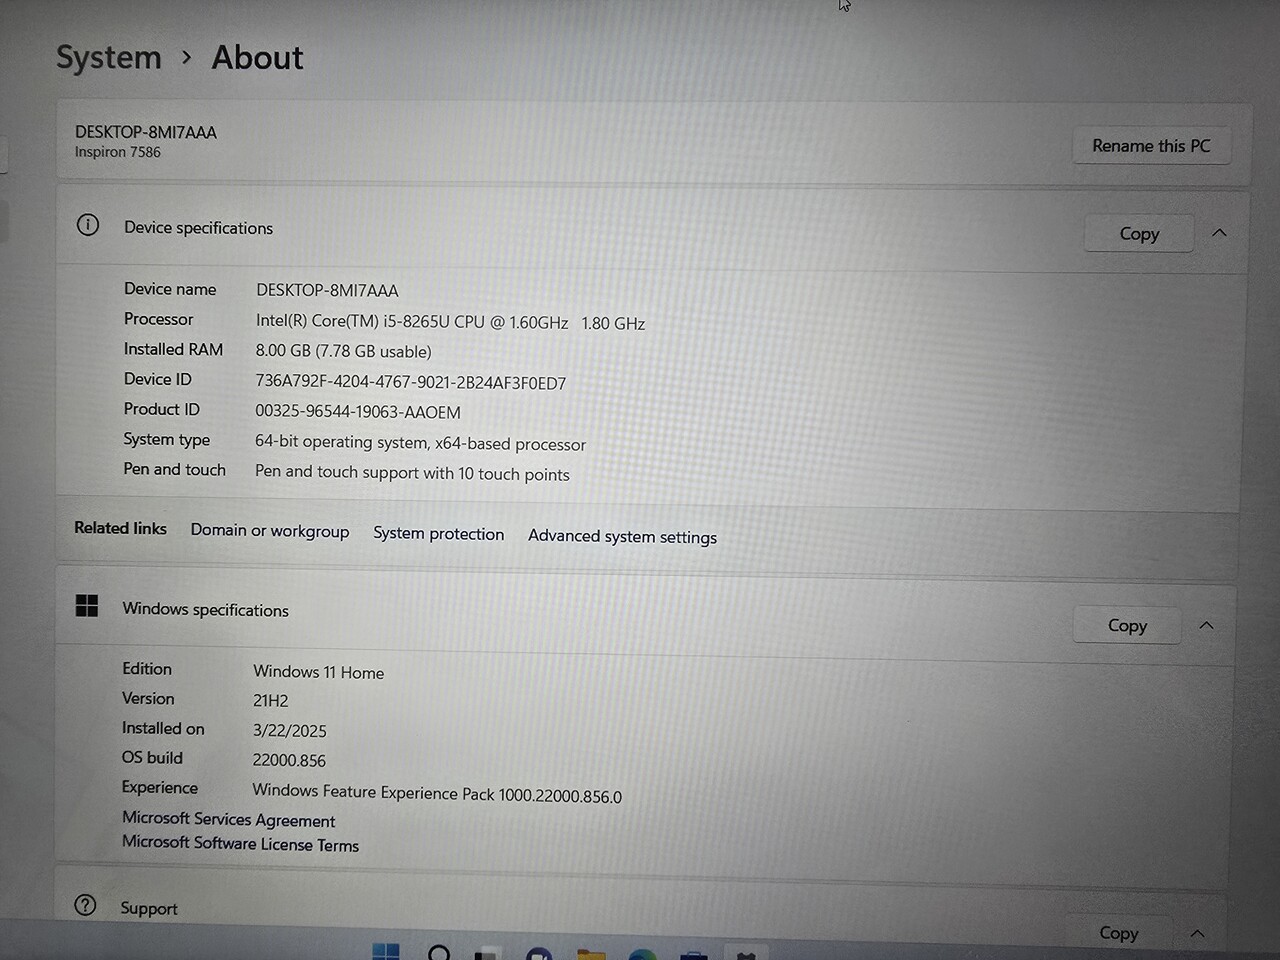Open System protection settings
This screenshot has height=960, width=1280.
[x=438, y=534]
